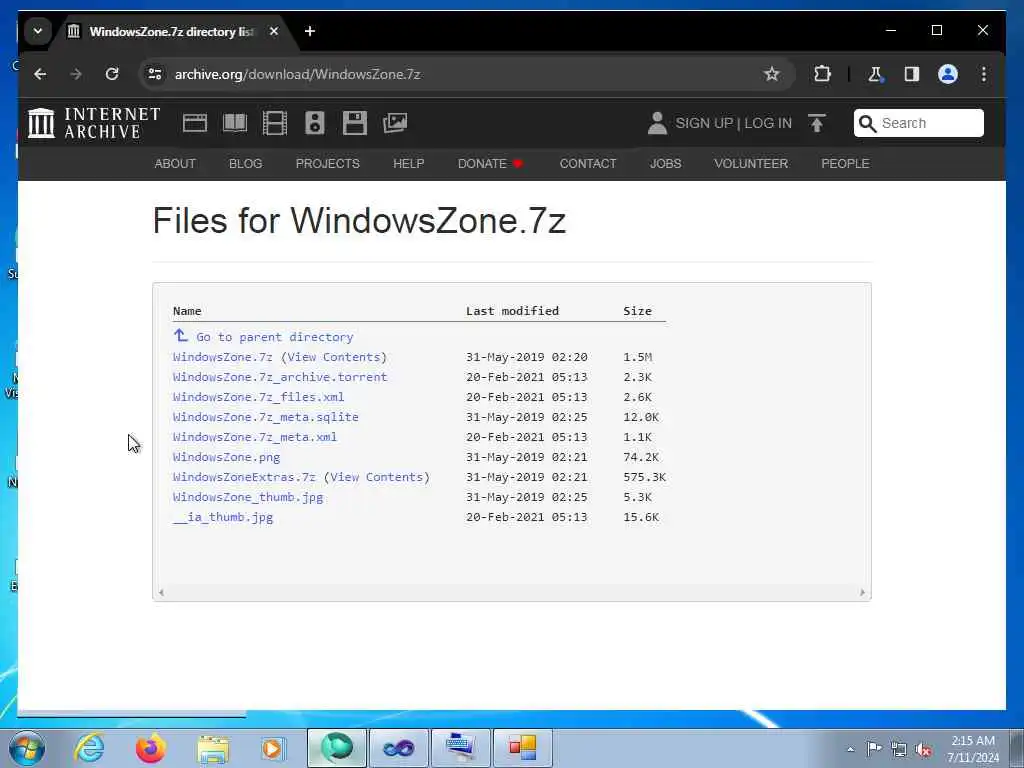Open the Software floppy disk icon
This screenshot has height=768, width=1024.
click(355, 123)
